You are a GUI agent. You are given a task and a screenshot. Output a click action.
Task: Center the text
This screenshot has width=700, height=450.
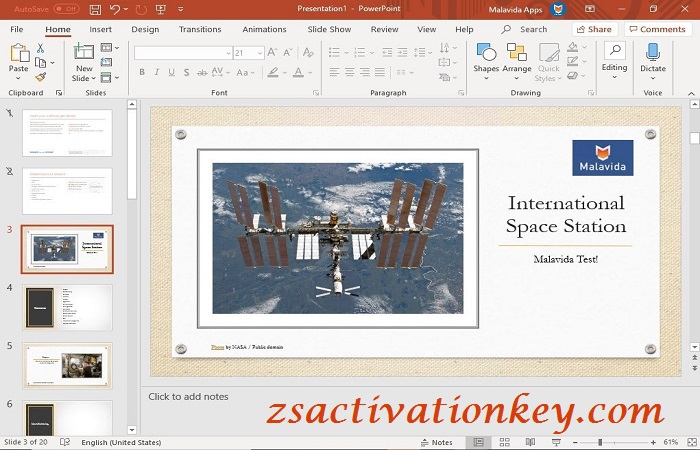350,72
